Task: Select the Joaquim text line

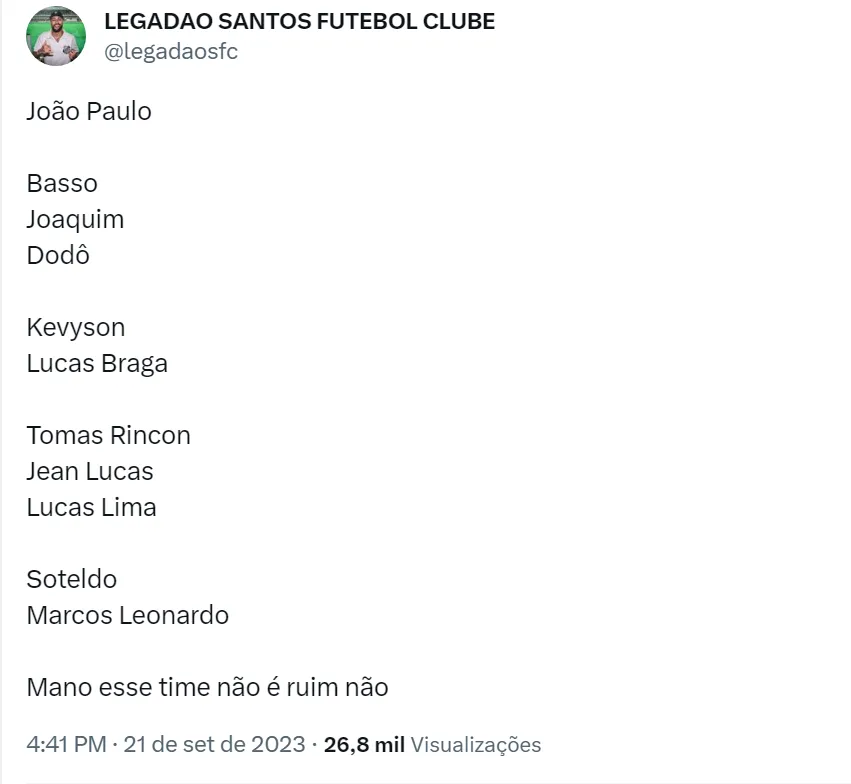Action: pos(75,219)
